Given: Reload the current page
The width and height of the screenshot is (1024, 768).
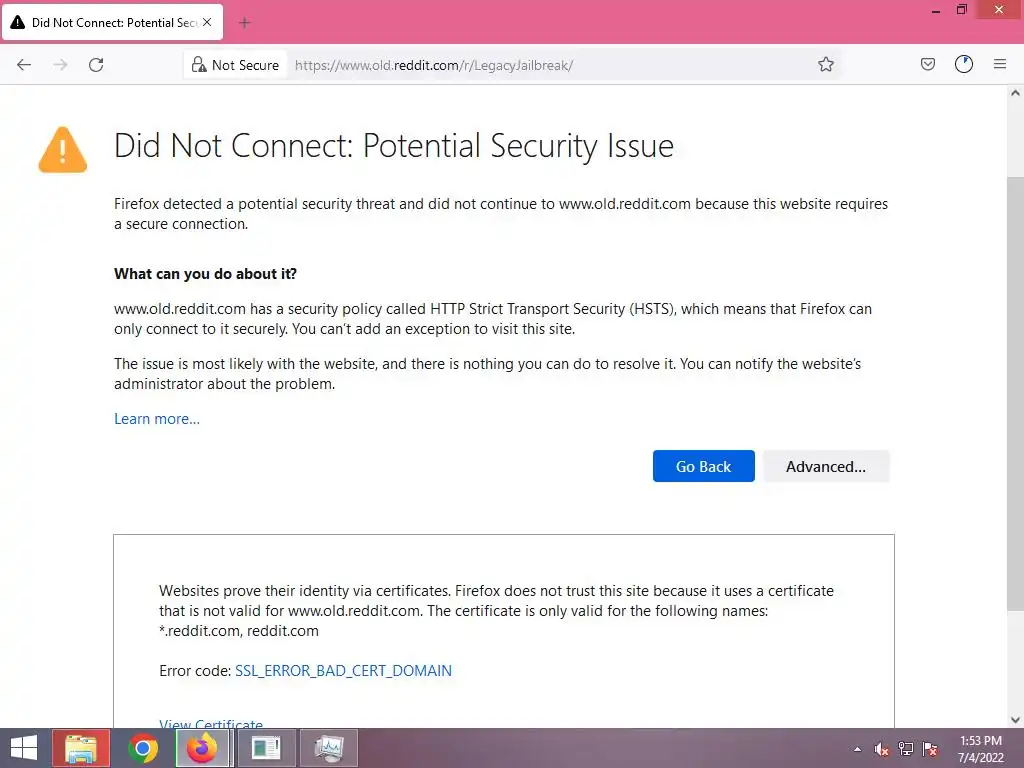Looking at the screenshot, I should (x=96, y=65).
